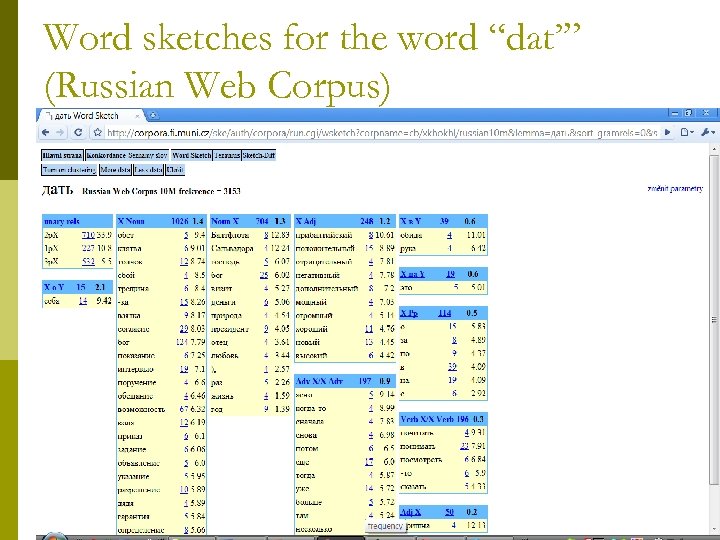Viewport: 720px width, 540px height.
Task: Click into the corpora.fi.muni.cz address bar
Action: point(381,133)
